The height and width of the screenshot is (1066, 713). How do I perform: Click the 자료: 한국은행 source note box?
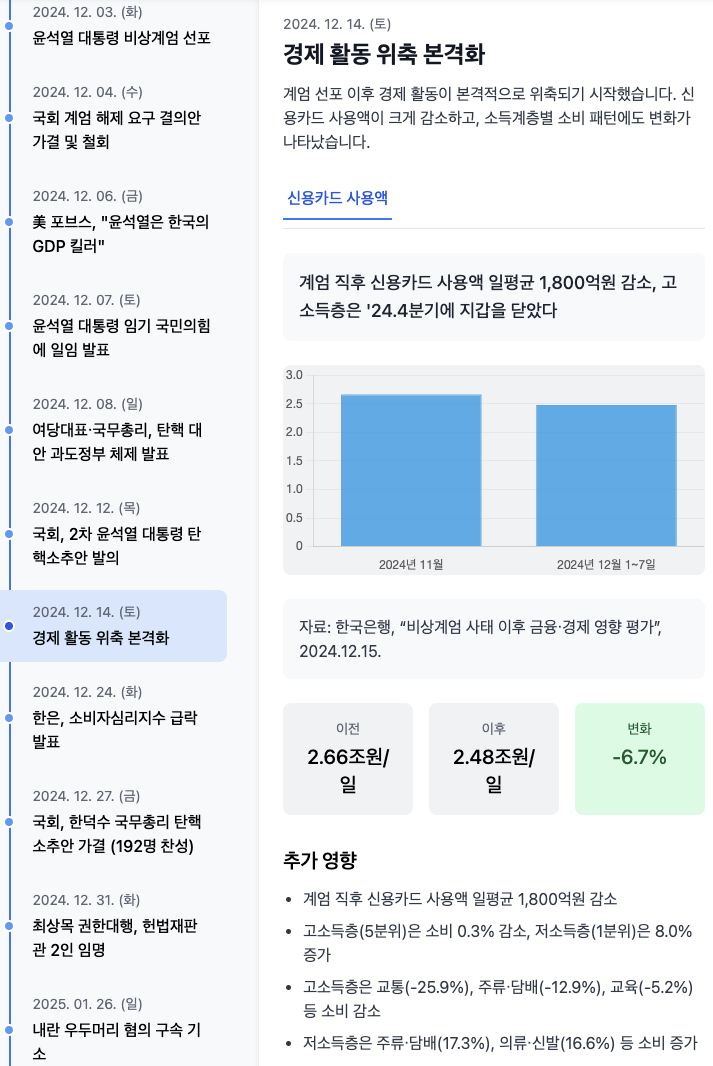click(494, 639)
